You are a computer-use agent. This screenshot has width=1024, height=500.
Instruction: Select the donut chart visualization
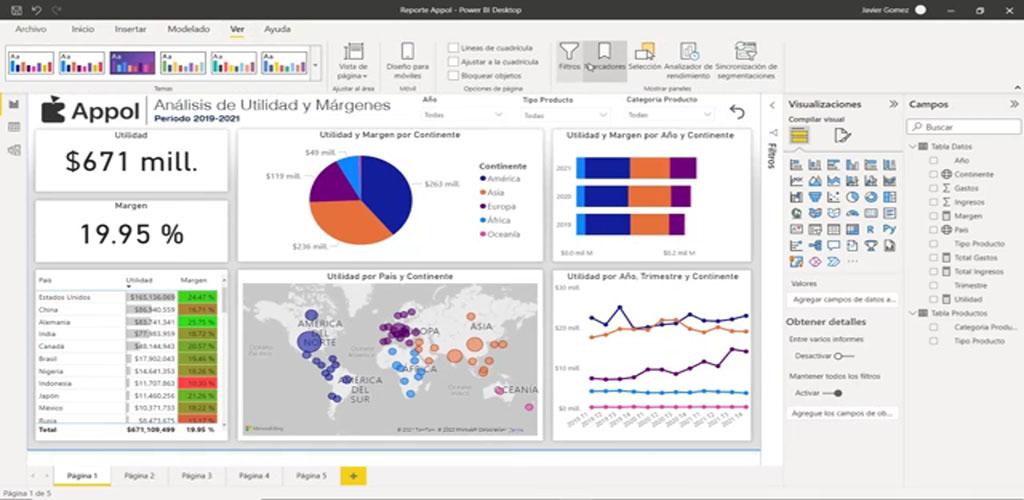(871, 196)
